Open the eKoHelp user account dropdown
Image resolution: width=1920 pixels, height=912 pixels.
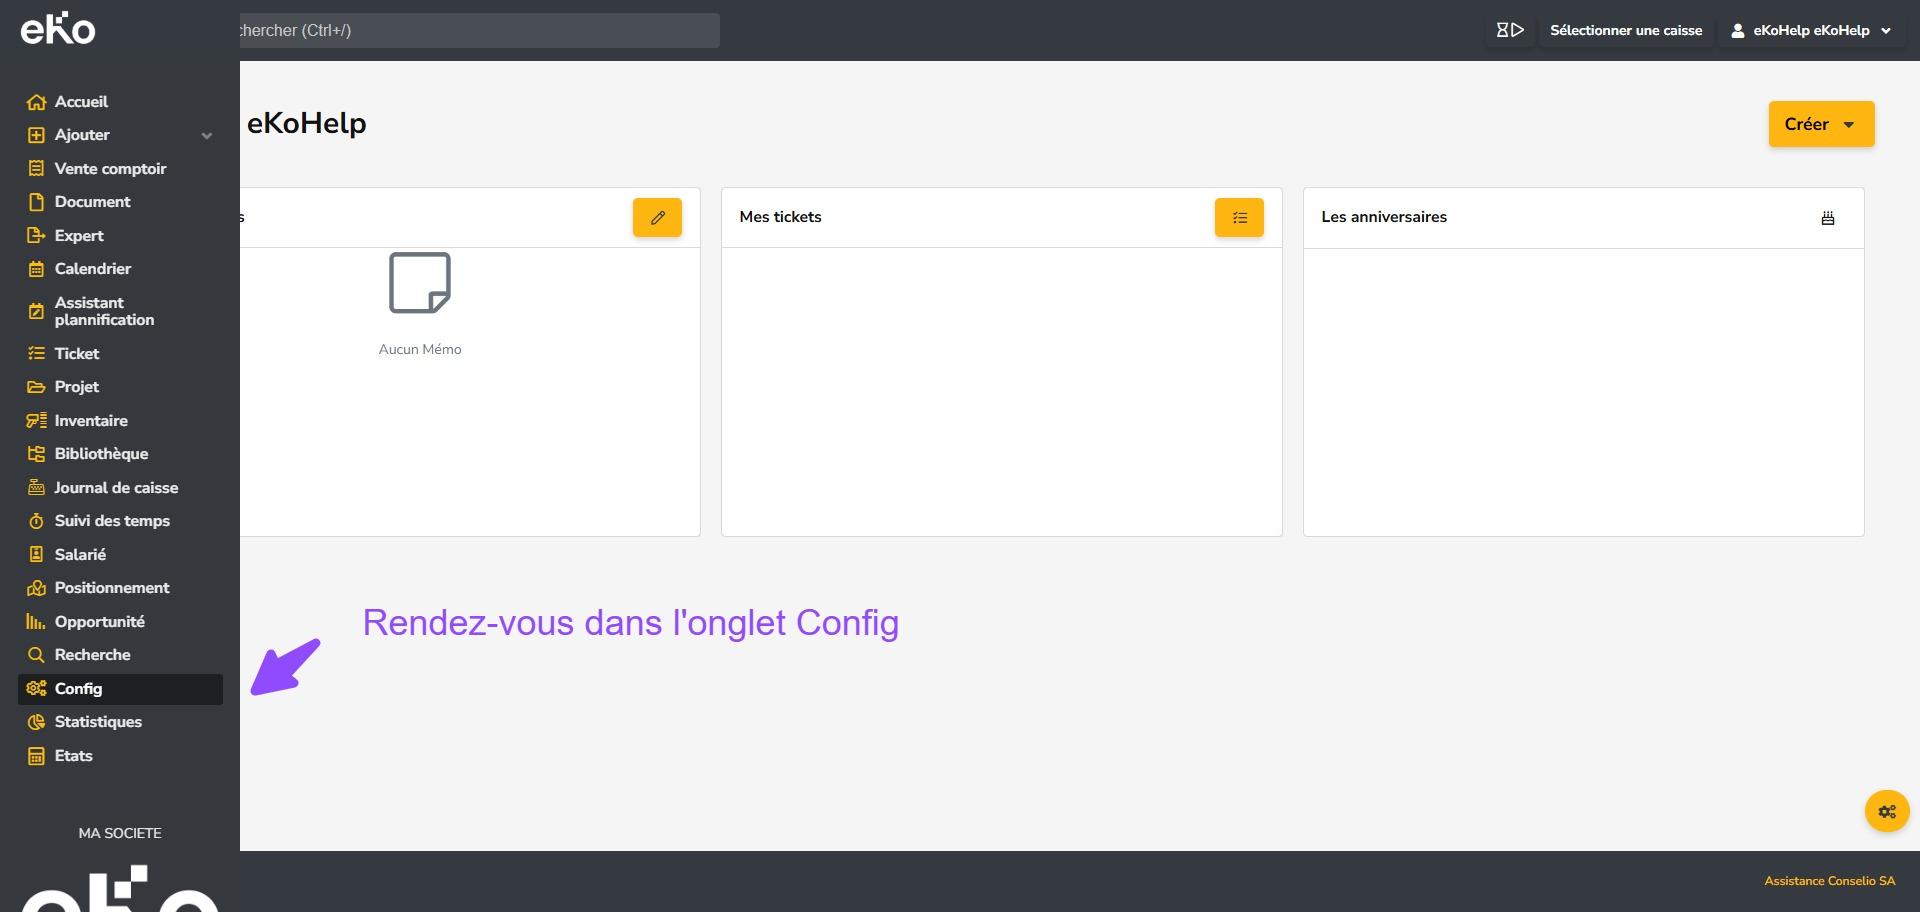[1810, 30]
